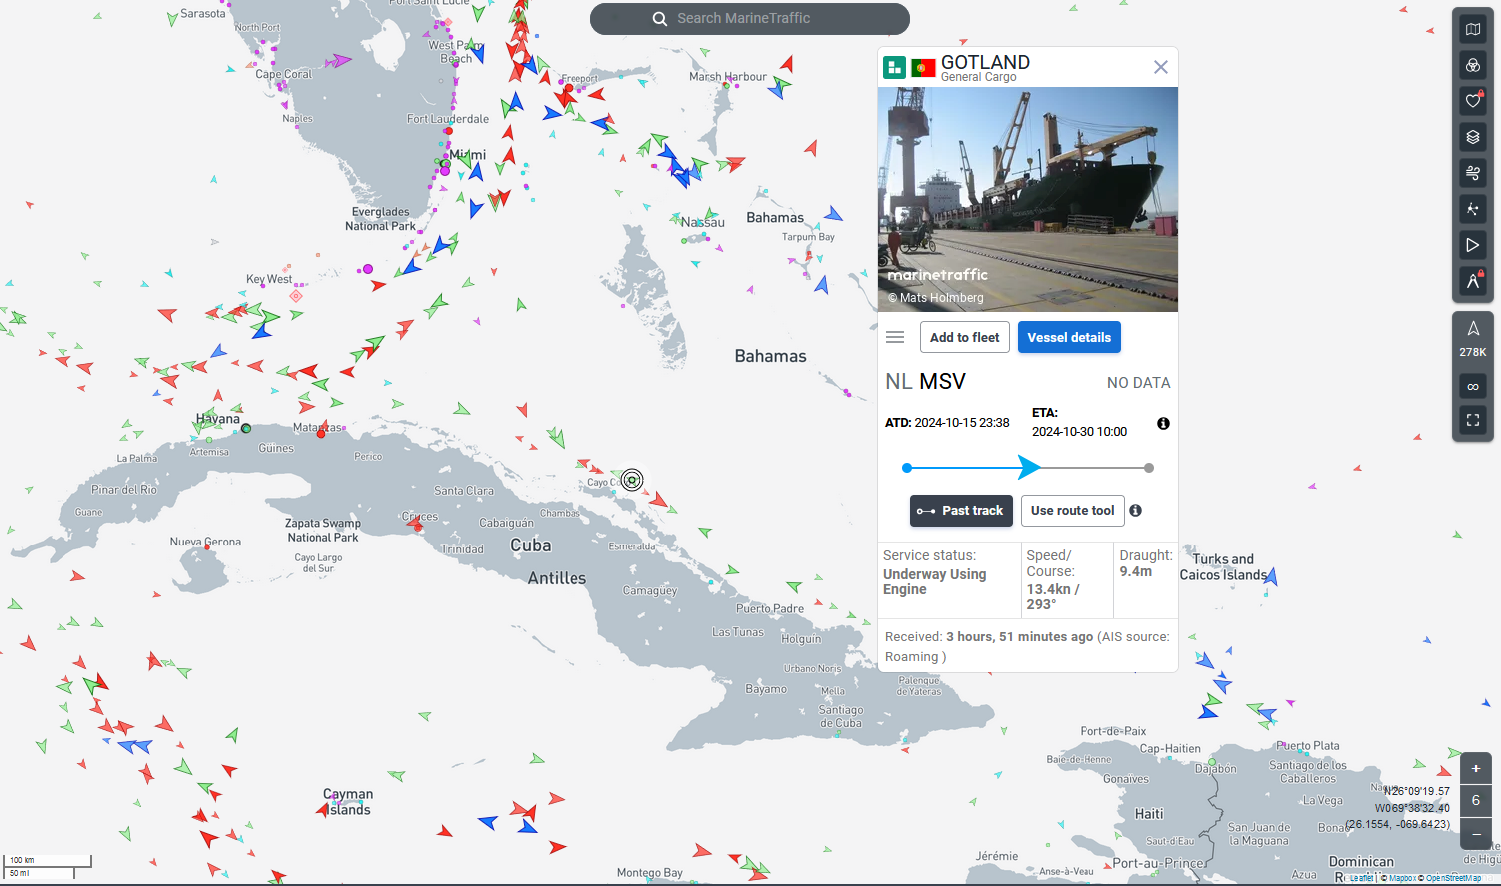Screen dimensions: 1501x886
Task: Click the purple vessel arrow near Cape Coral
Action: click(x=339, y=61)
